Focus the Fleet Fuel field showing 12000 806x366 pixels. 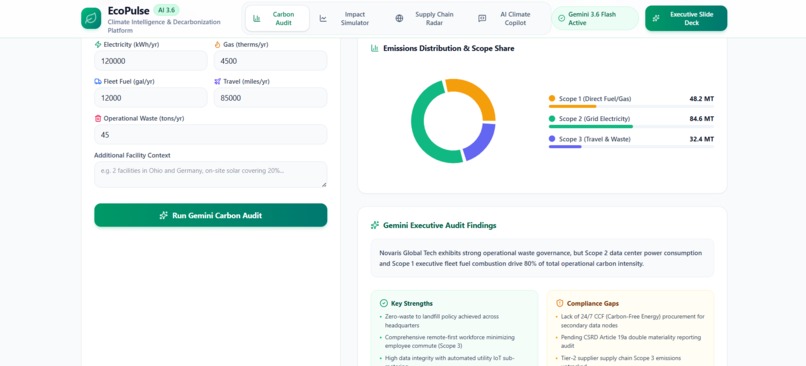[x=151, y=98]
